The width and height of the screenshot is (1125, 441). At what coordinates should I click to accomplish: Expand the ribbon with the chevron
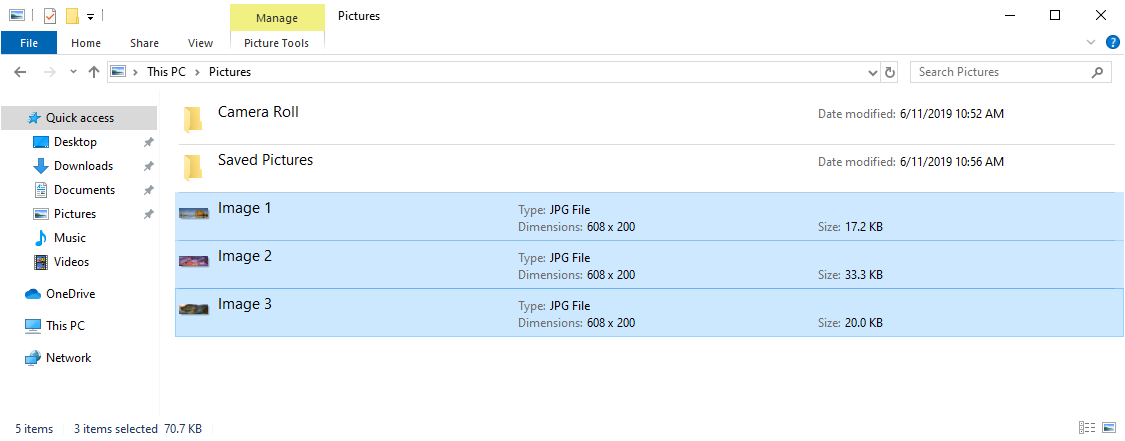1091,42
